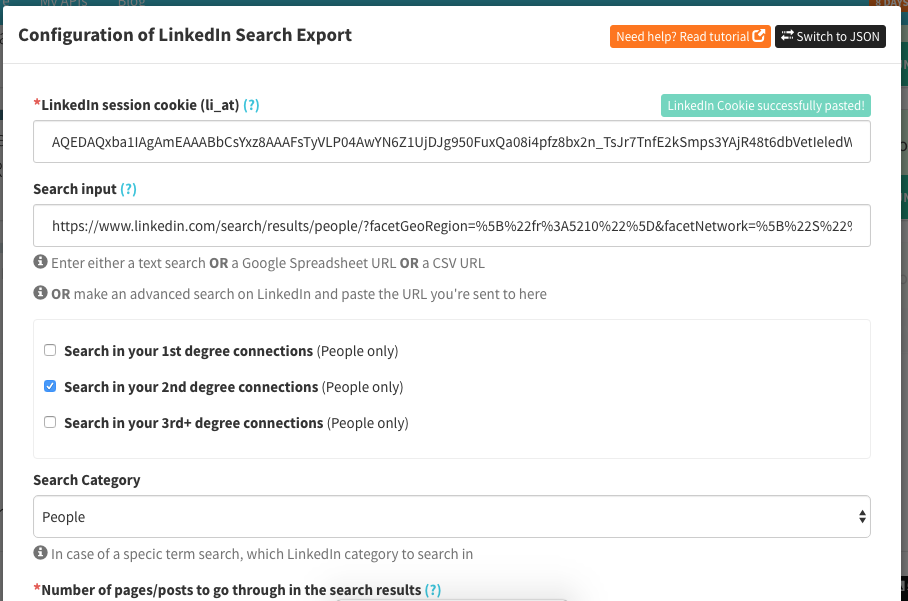
Task: Open the help tooltip next to Search input
Action: pos(129,189)
